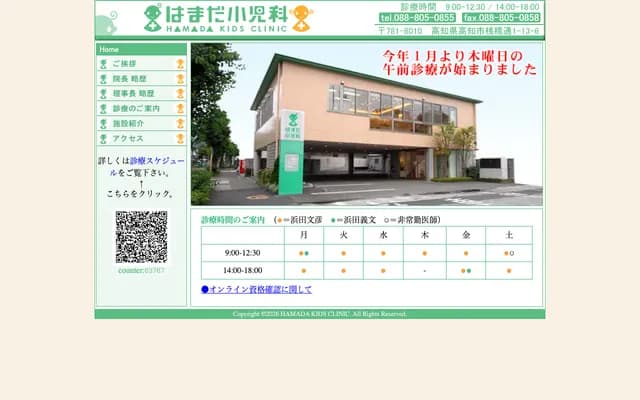
Task: Click the 土 column header in schedule table
Action: pyautogui.click(x=509, y=235)
